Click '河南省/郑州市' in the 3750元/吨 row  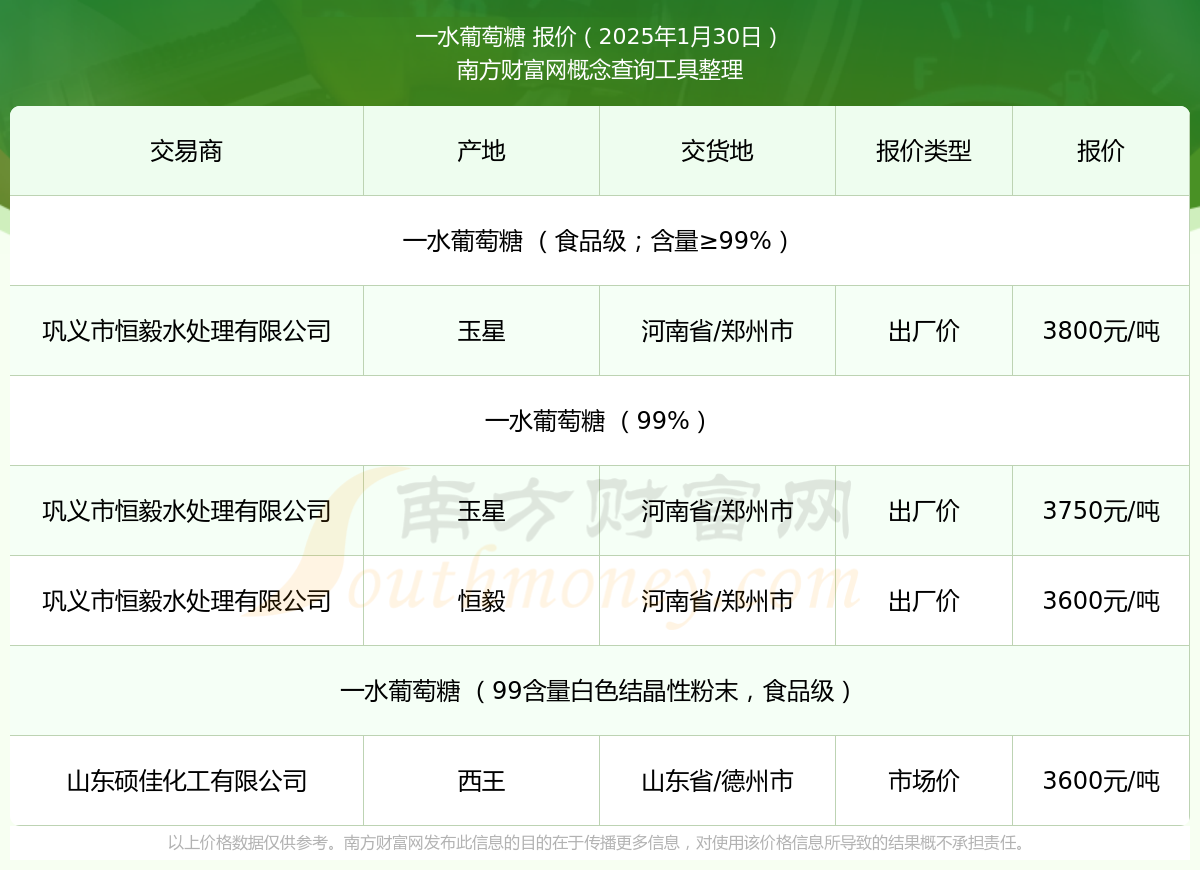[x=717, y=511]
